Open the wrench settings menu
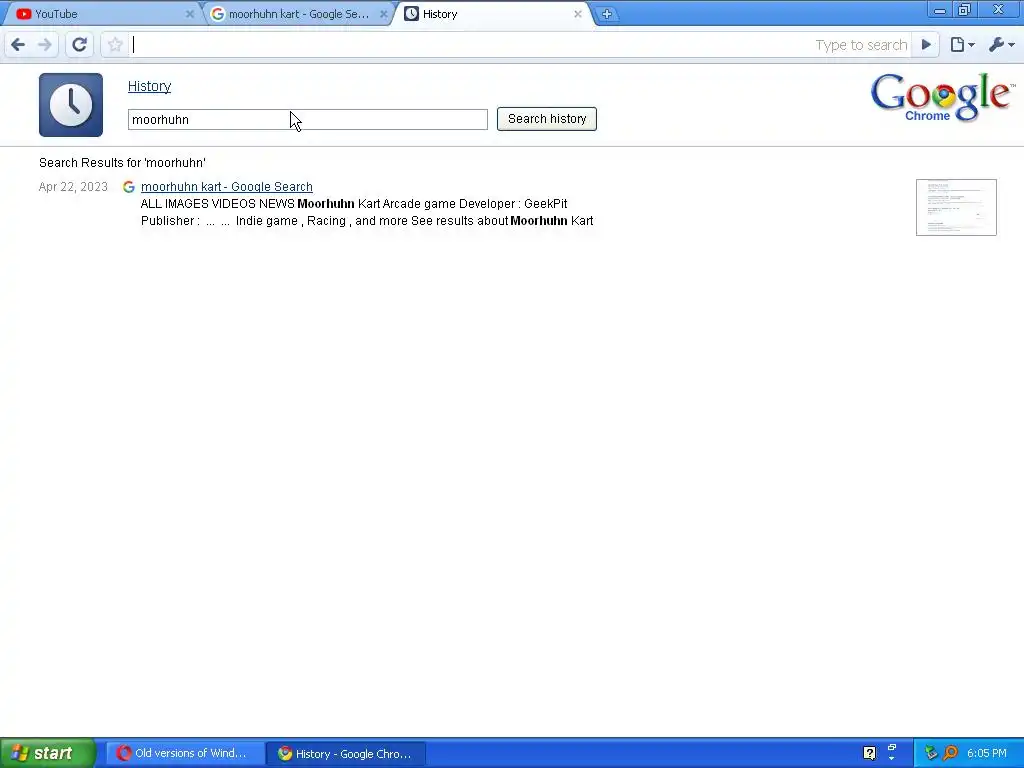This screenshot has width=1024, height=768. 1001,45
